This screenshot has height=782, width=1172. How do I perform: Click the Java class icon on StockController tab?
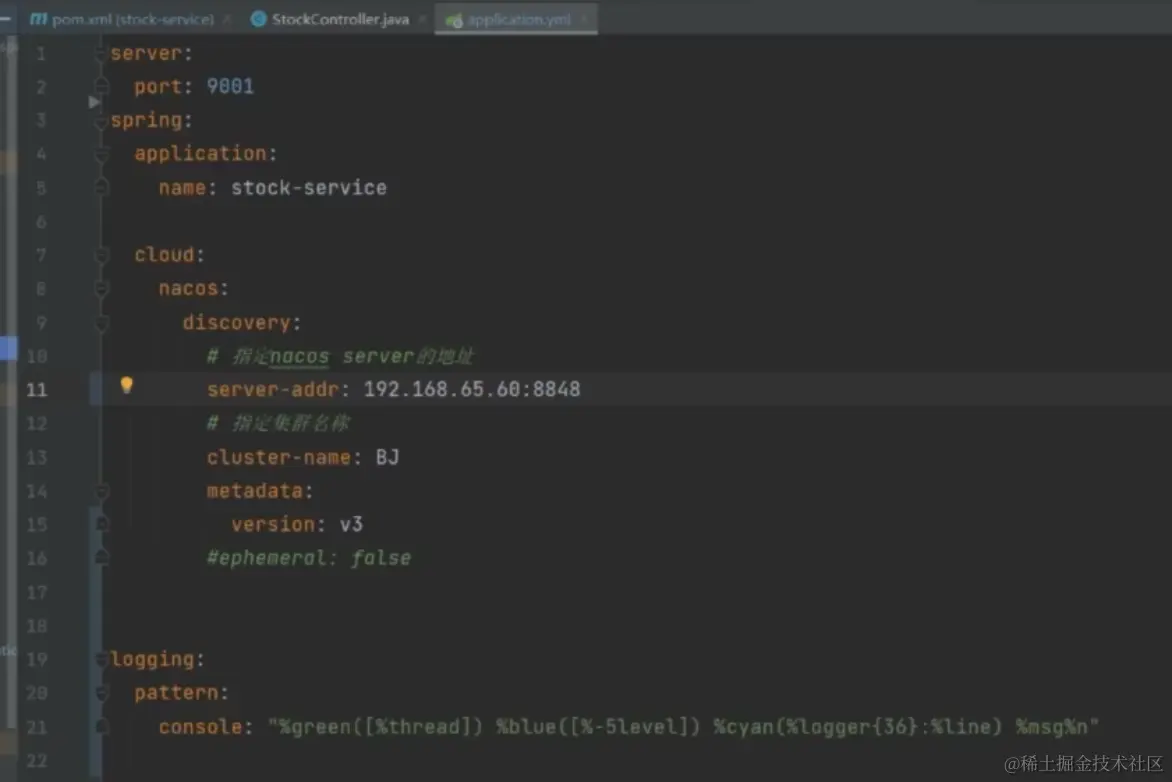coord(259,19)
